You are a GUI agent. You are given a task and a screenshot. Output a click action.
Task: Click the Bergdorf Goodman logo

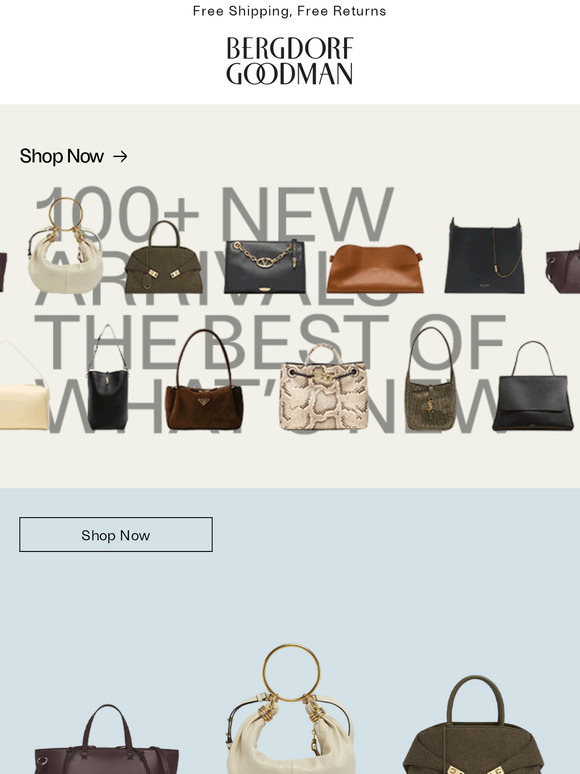(x=289, y=61)
